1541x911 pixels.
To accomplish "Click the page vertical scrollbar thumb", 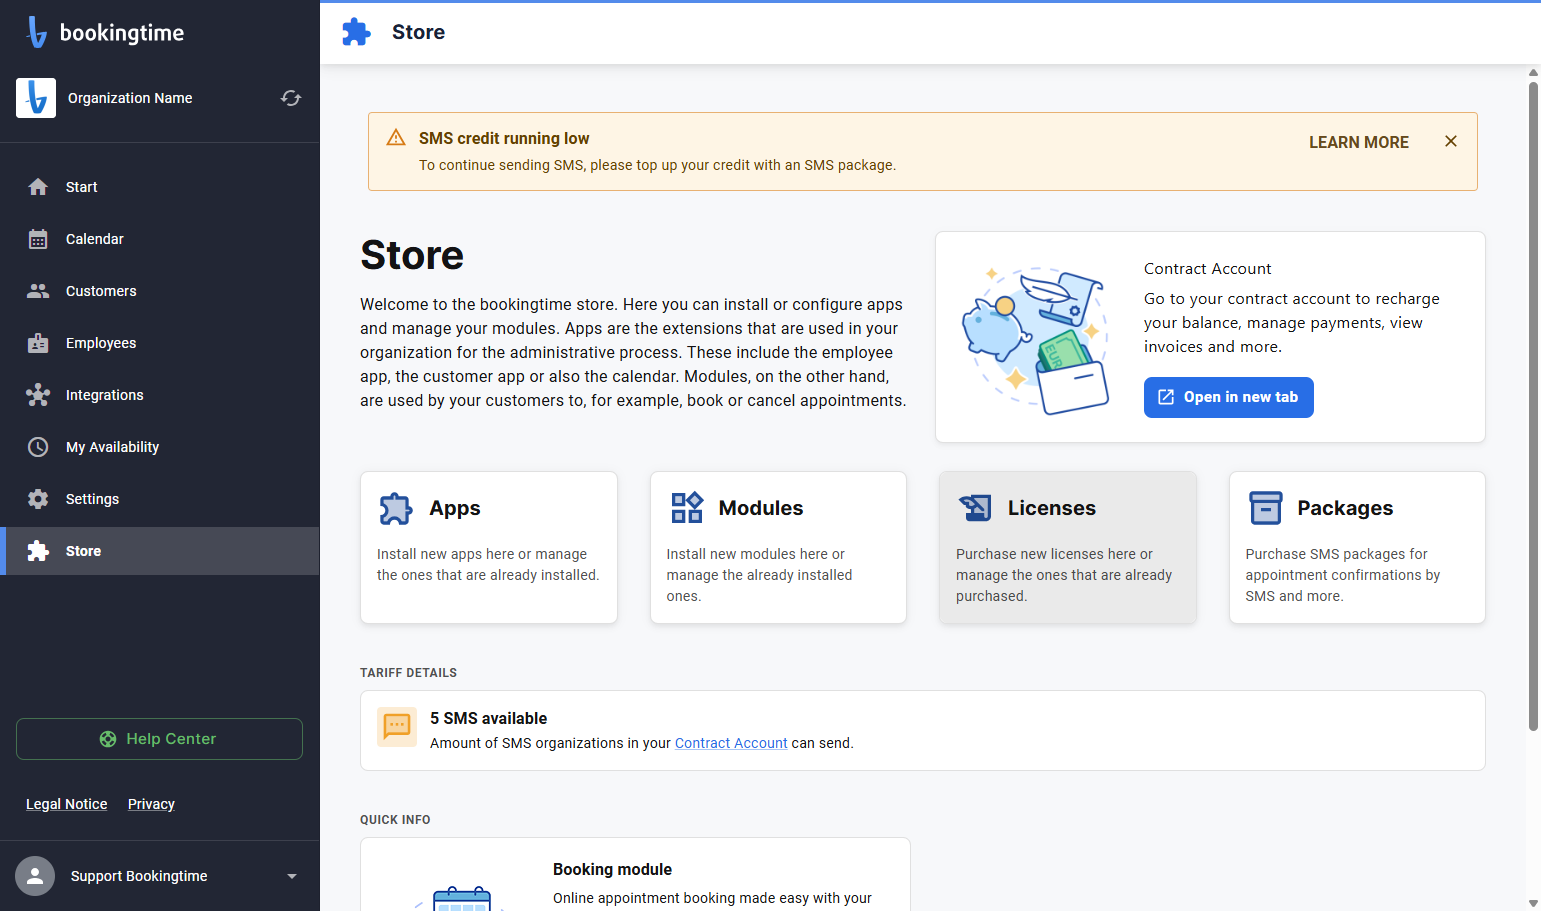I will tap(1533, 405).
